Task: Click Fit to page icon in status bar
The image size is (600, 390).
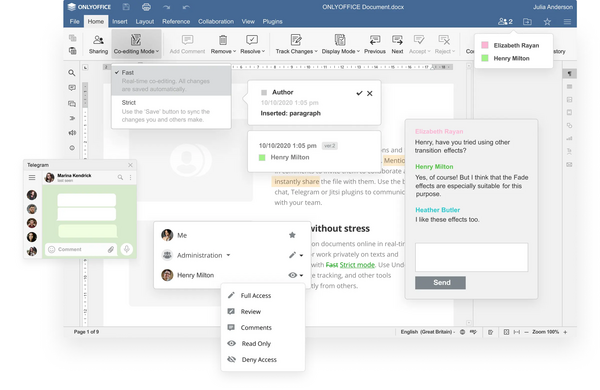Action: click(x=506, y=332)
